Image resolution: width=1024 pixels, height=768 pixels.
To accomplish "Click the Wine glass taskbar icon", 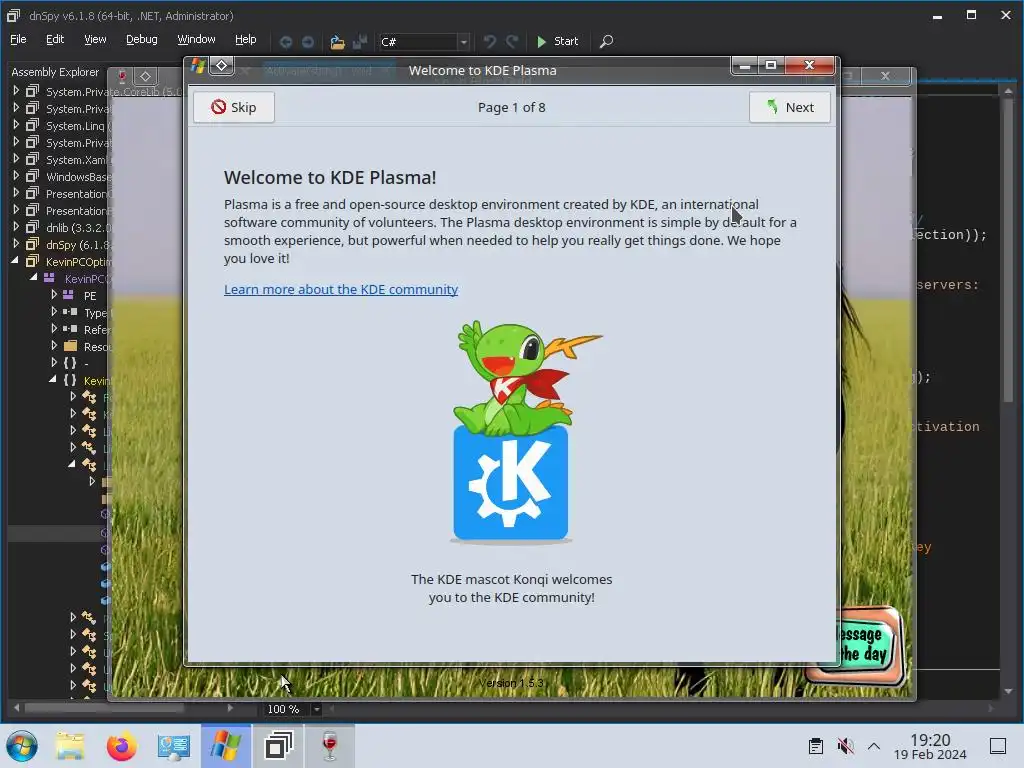I will click(330, 746).
